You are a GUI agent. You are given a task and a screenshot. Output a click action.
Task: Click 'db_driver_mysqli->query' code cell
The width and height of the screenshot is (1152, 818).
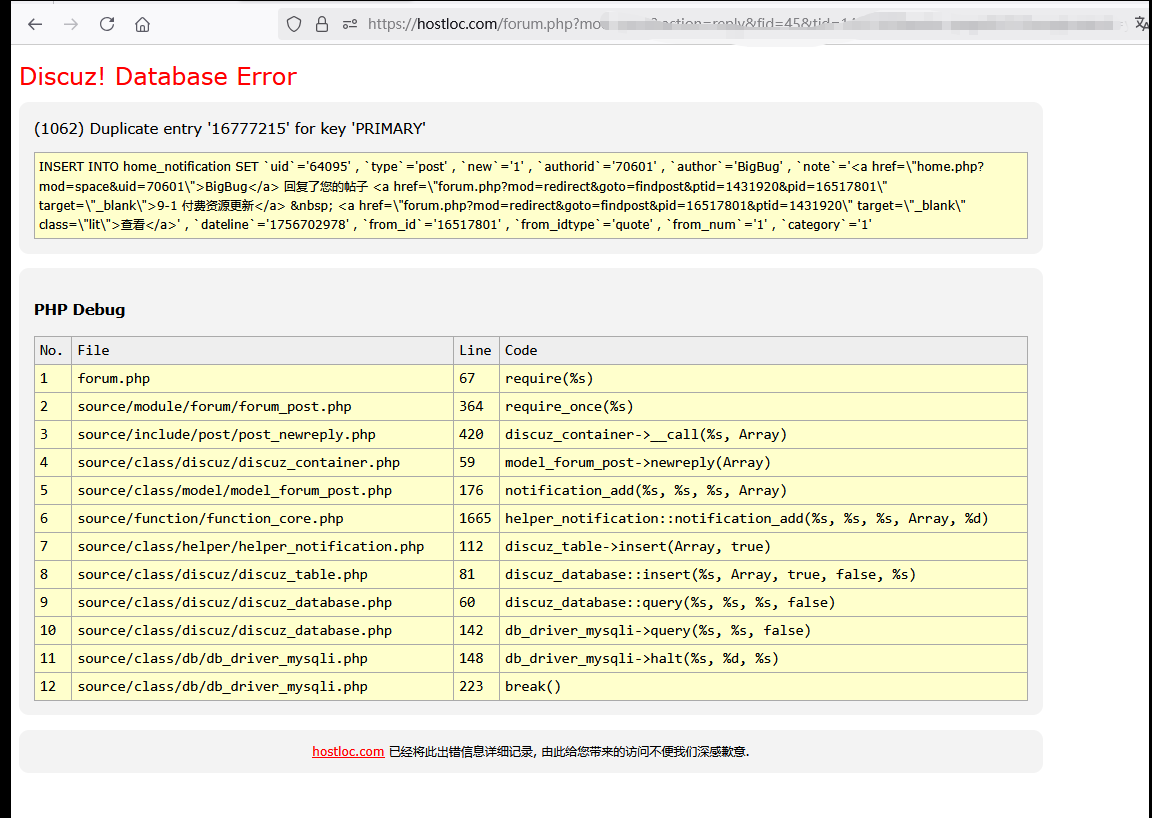[763, 630]
